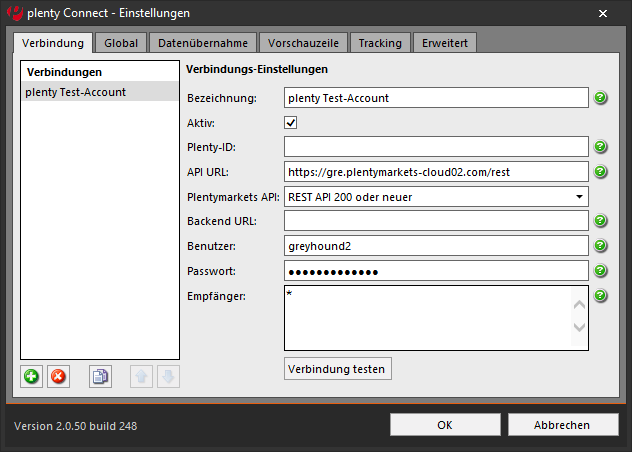
Task: Select plenty Test-Account in connections list
Action: pyautogui.click(x=100, y=92)
